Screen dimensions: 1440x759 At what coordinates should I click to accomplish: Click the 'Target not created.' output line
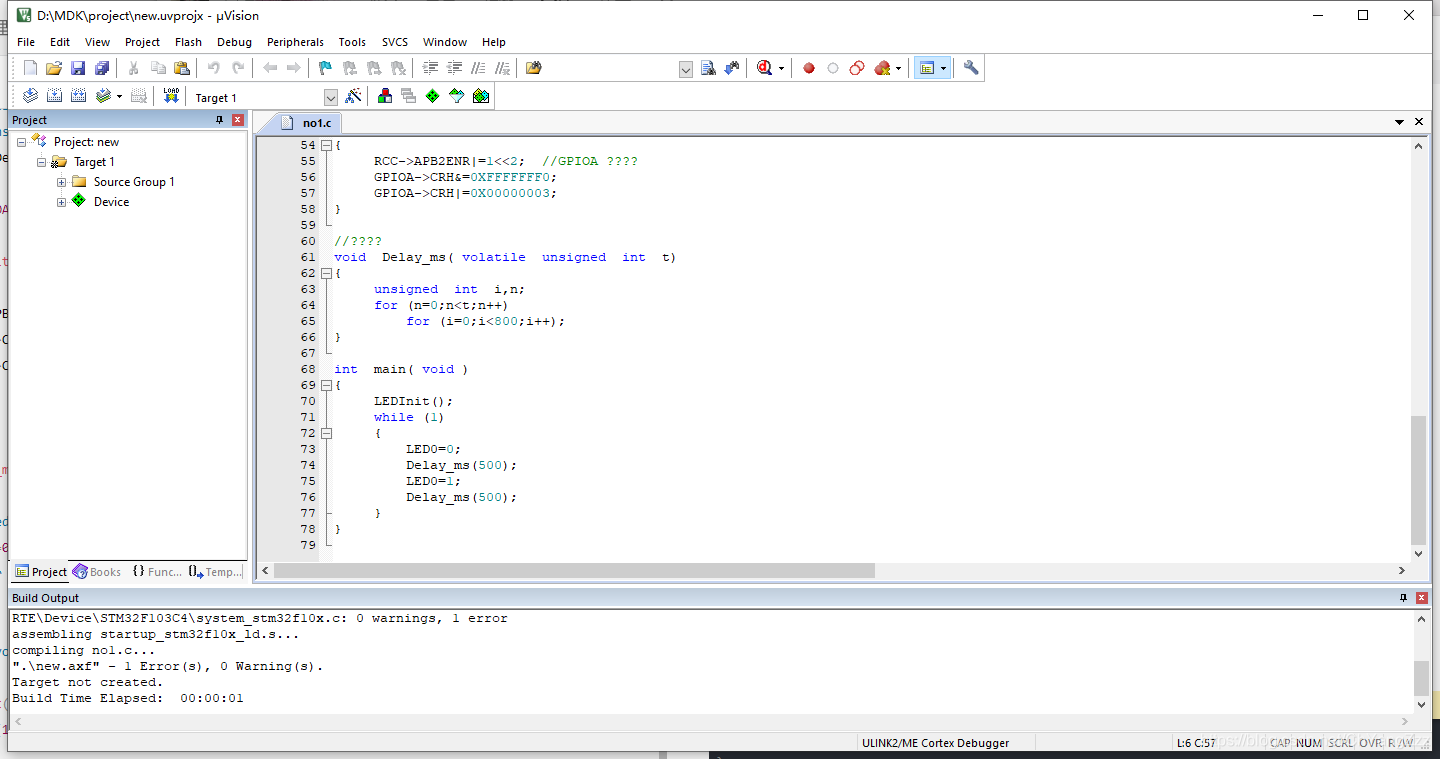(x=87, y=682)
